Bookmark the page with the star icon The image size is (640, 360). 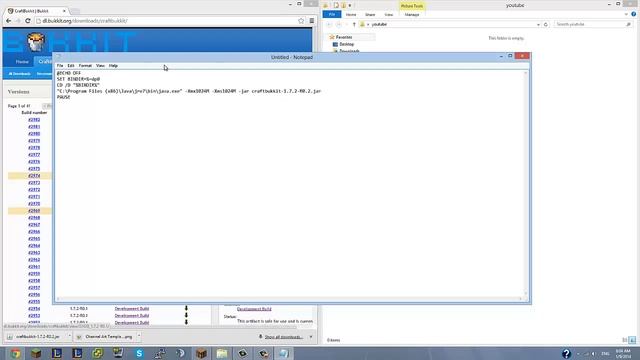pyautogui.click(x=301, y=21)
